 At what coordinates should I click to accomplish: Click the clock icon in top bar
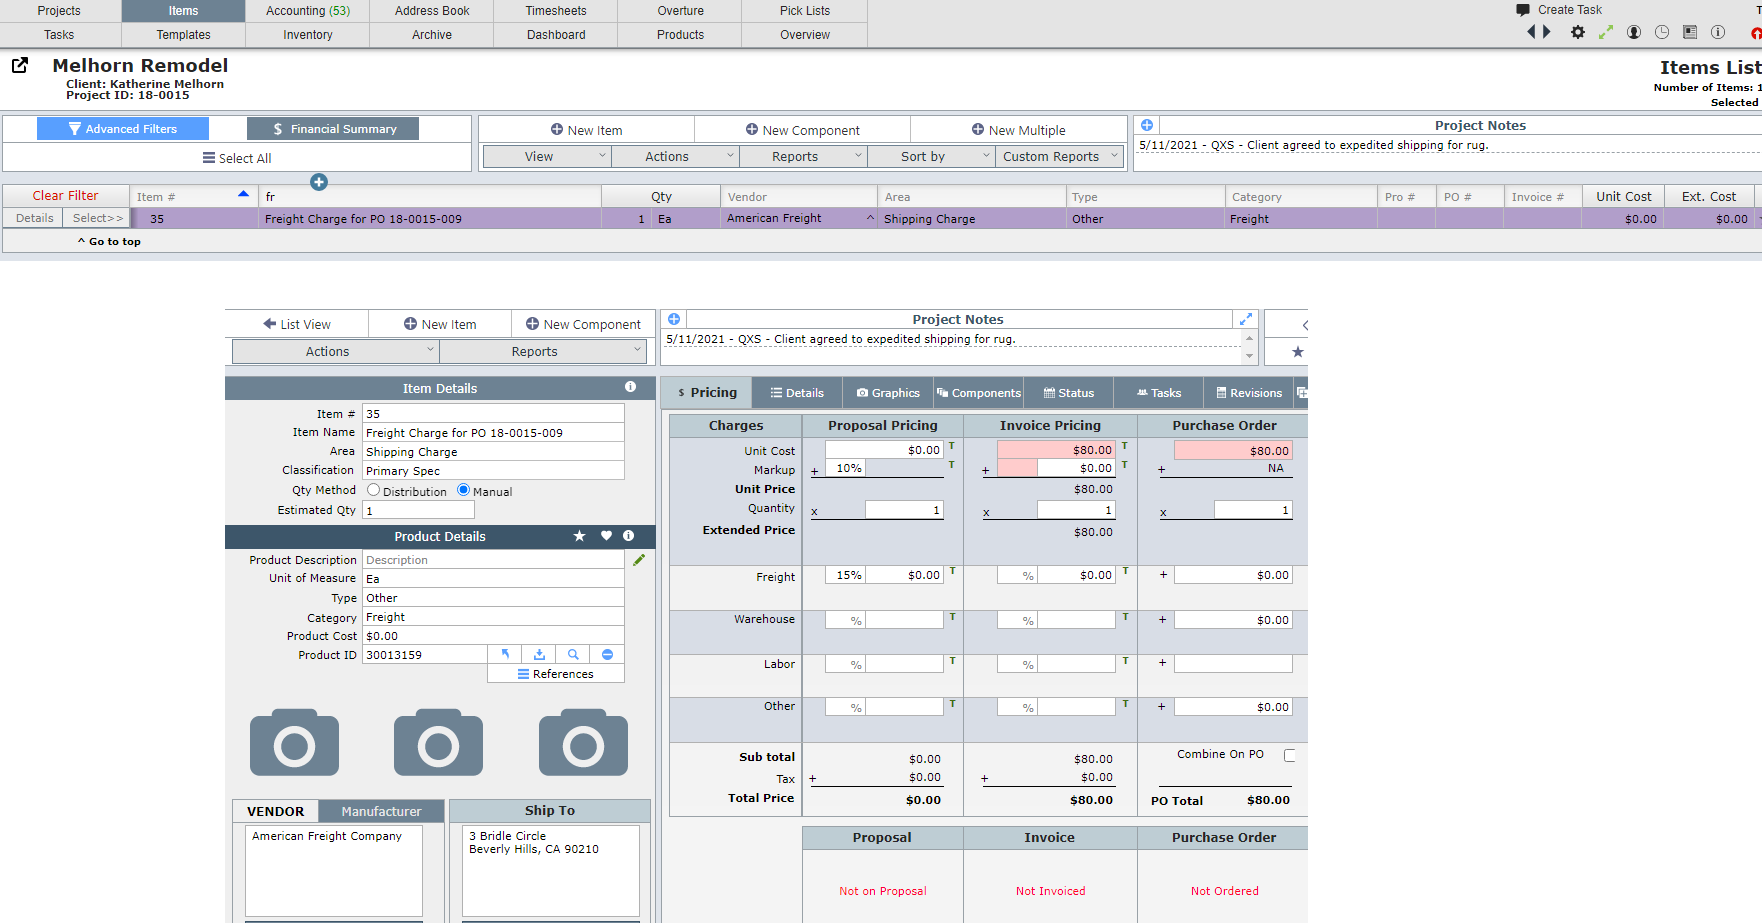(1662, 32)
